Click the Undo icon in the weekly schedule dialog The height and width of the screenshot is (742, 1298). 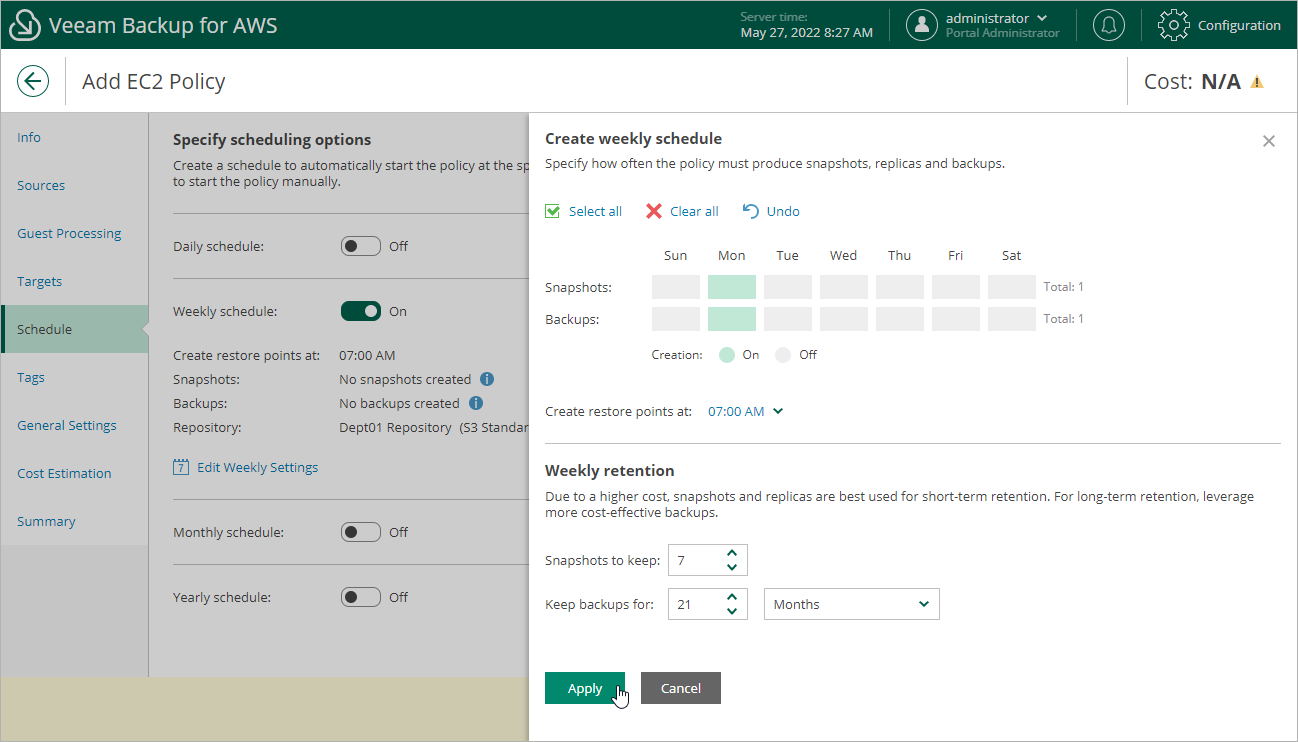[x=750, y=211]
